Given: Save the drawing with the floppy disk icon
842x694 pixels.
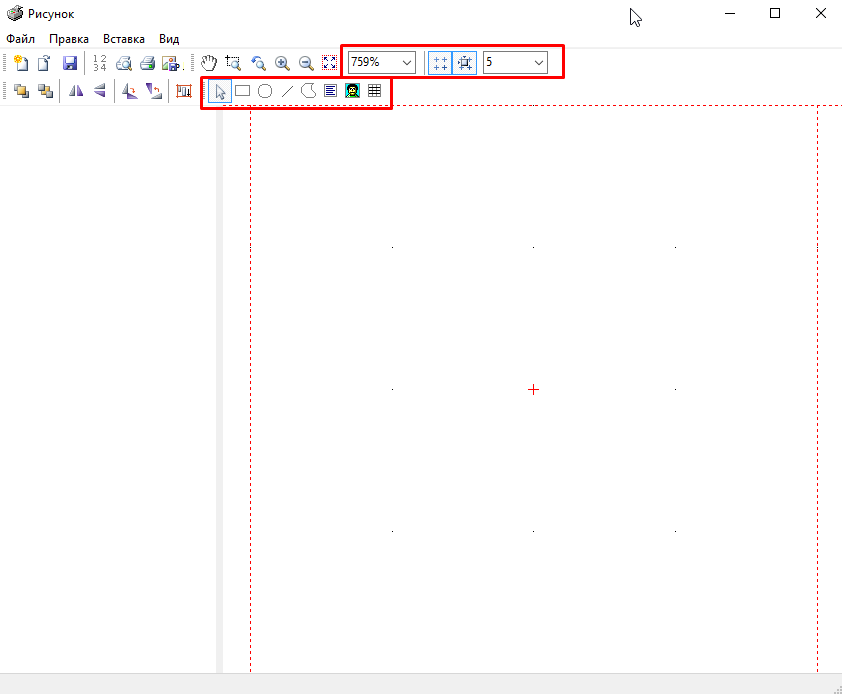Looking at the screenshot, I should [x=70, y=63].
